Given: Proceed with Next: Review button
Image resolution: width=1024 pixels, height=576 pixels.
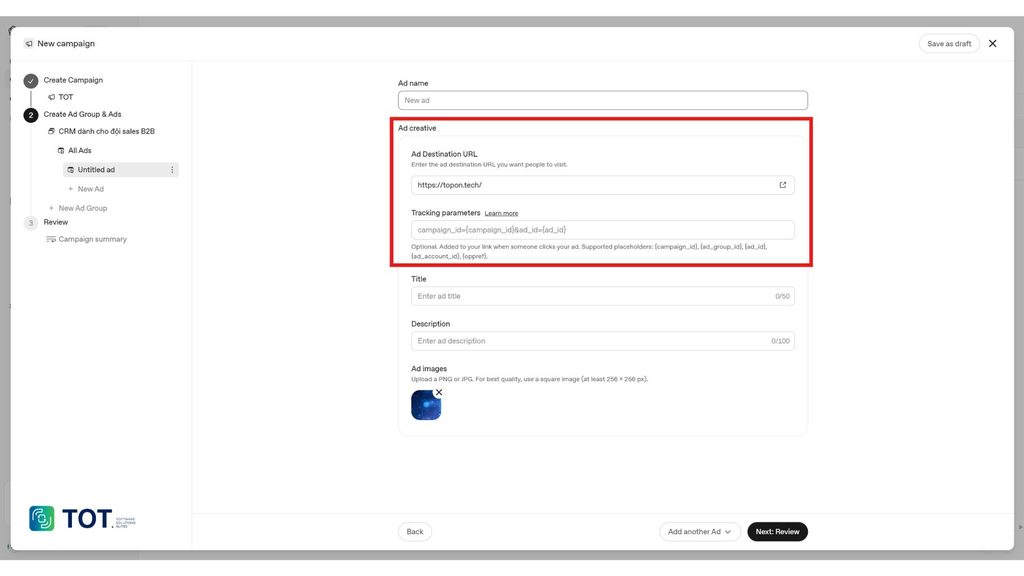Looking at the screenshot, I should 777,532.
